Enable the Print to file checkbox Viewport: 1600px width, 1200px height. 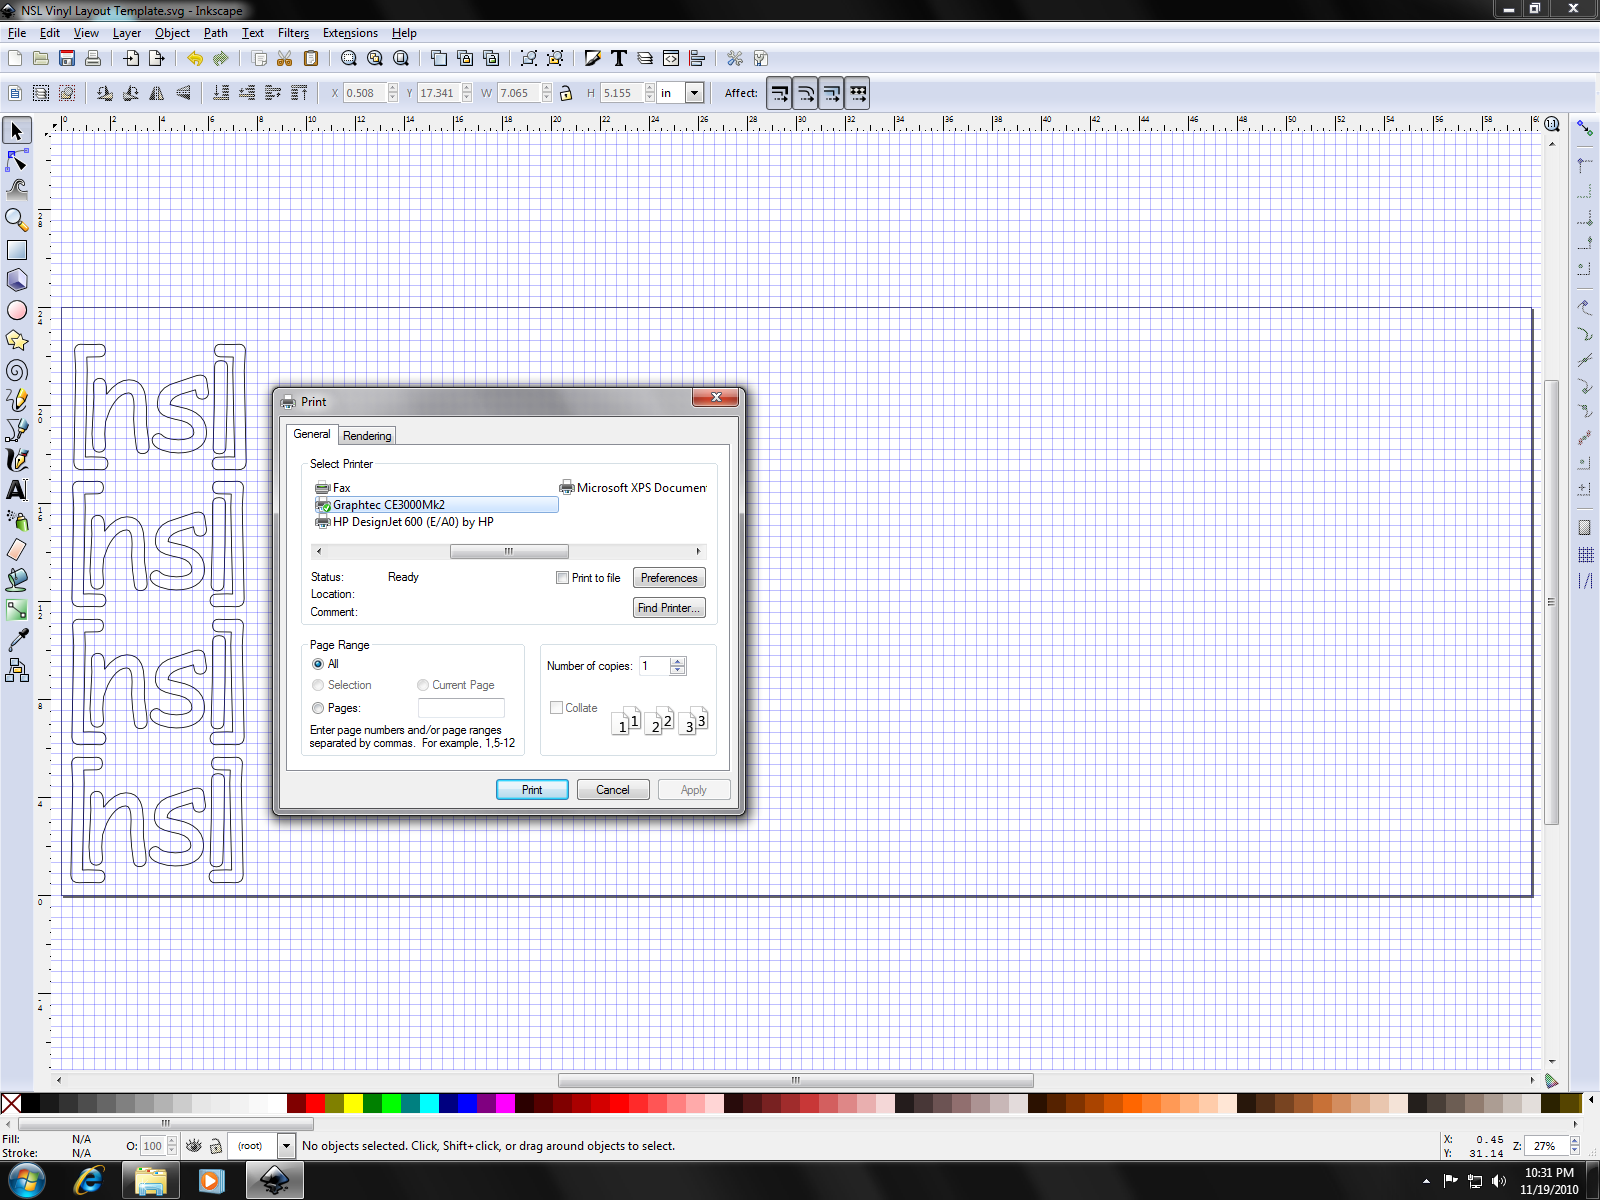[x=563, y=578]
